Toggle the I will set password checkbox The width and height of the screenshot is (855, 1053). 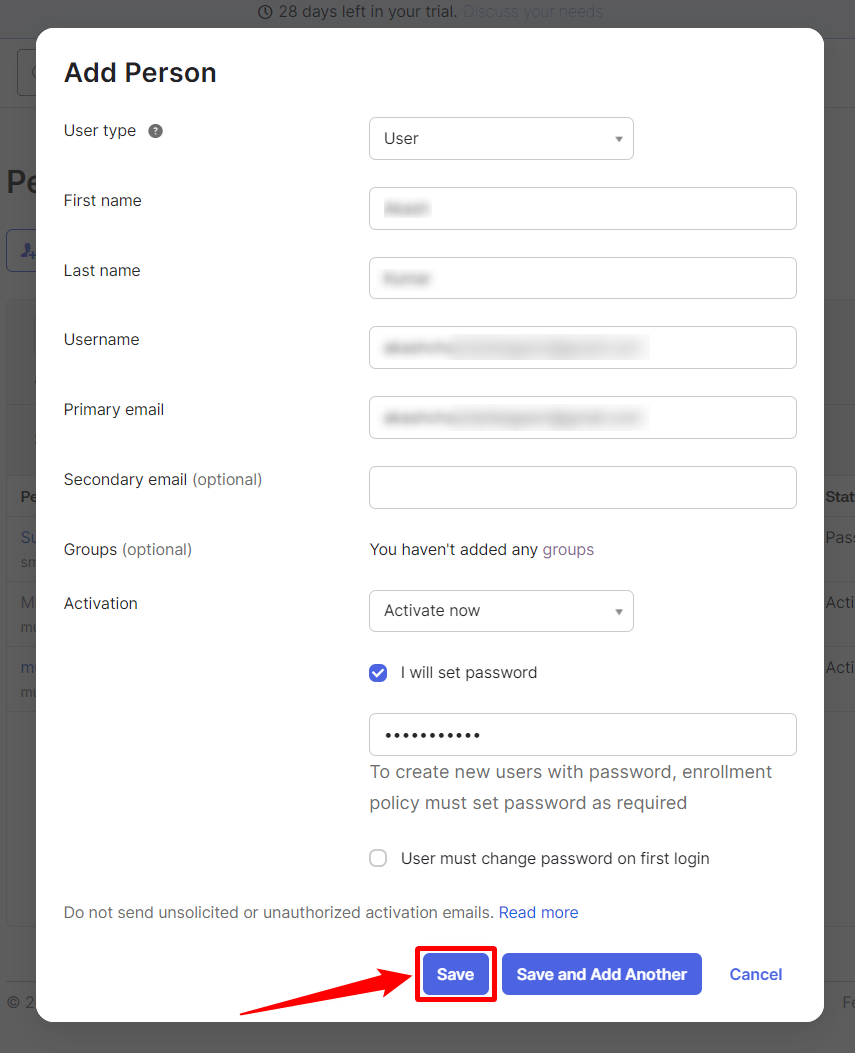pyautogui.click(x=378, y=673)
